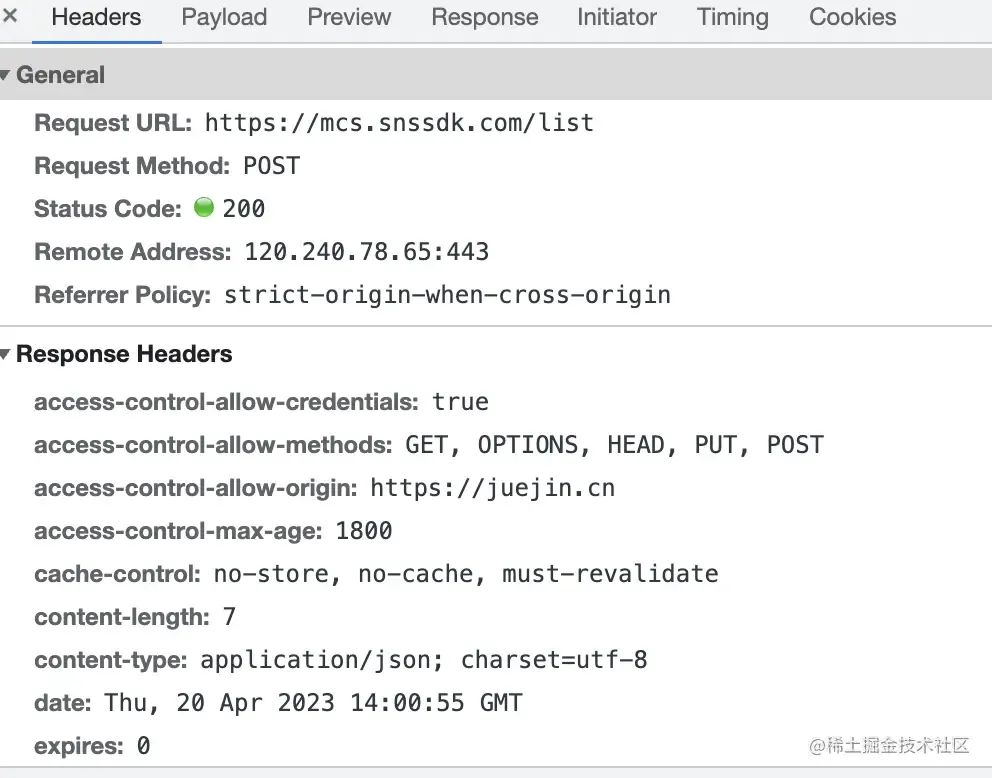Open the Initiator tab
Screen dimensions: 992x778
pyautogui.click(x=617, y=17)
